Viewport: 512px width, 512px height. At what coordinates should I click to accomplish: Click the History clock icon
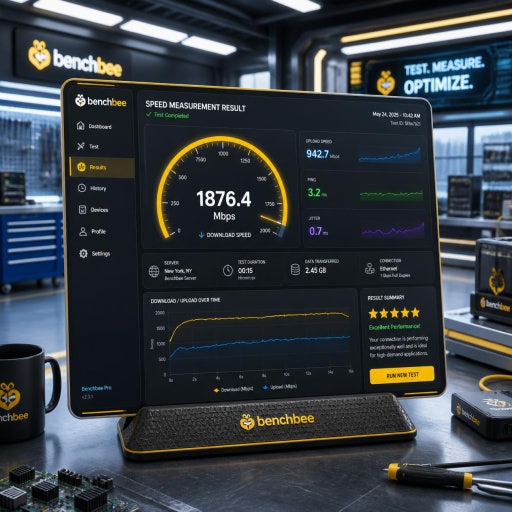pyautogui.click(x=82, y=188)
